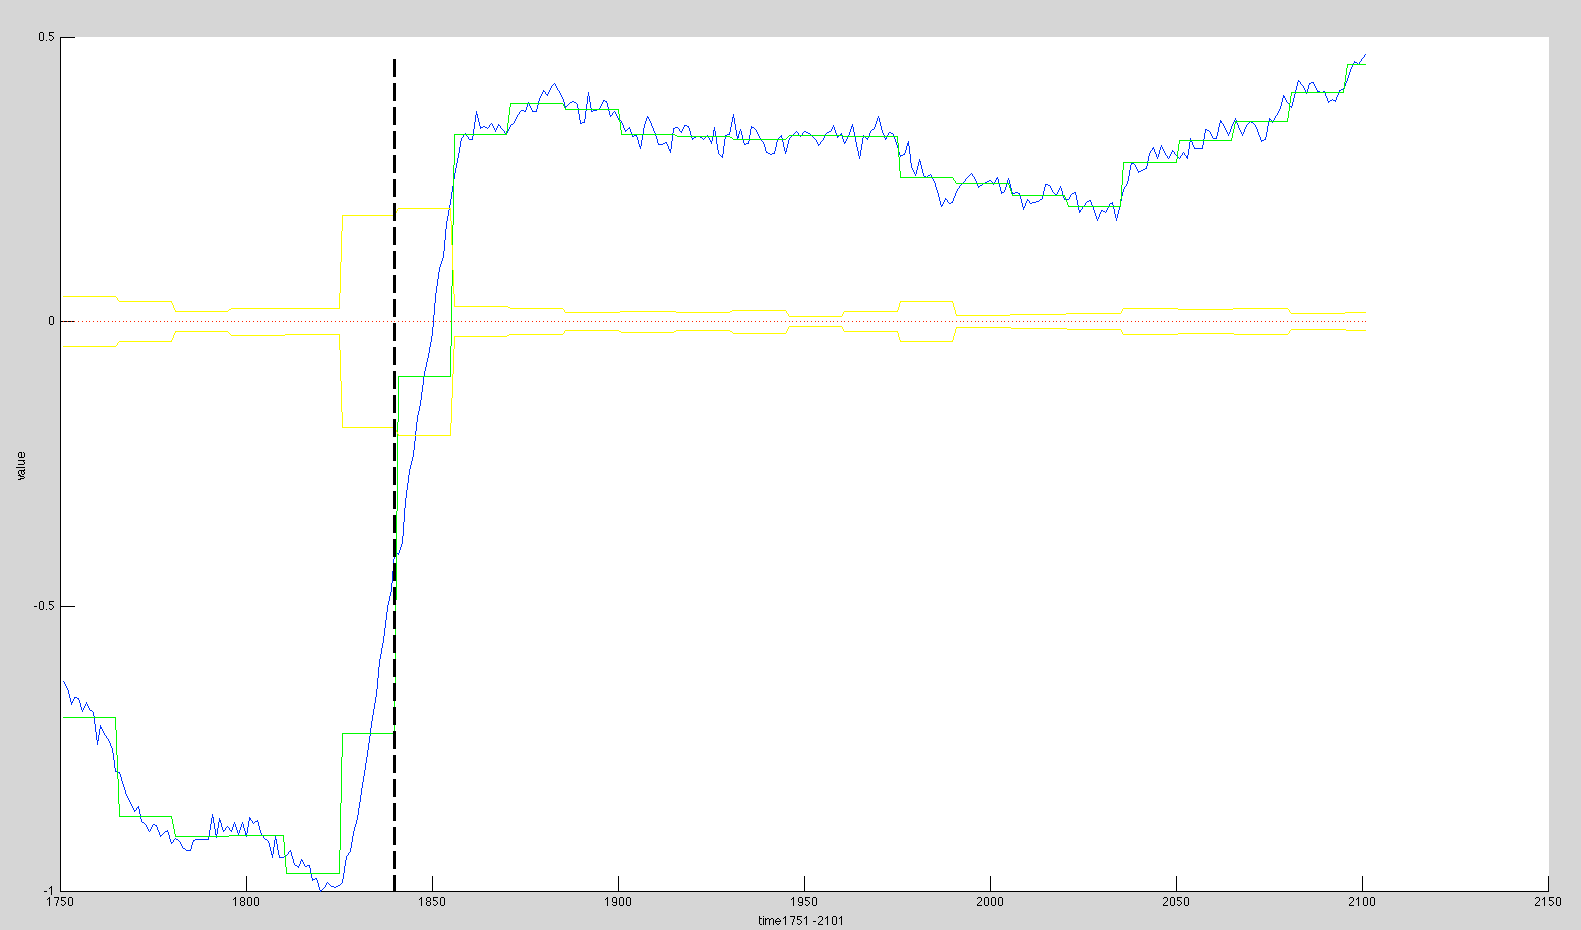Click the upper yellow band's raised step near 1830

pos(367,215)
